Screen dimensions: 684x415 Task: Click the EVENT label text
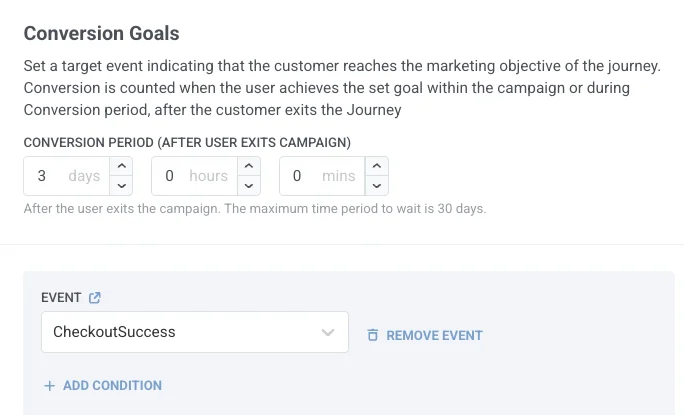tap(61, 297)
